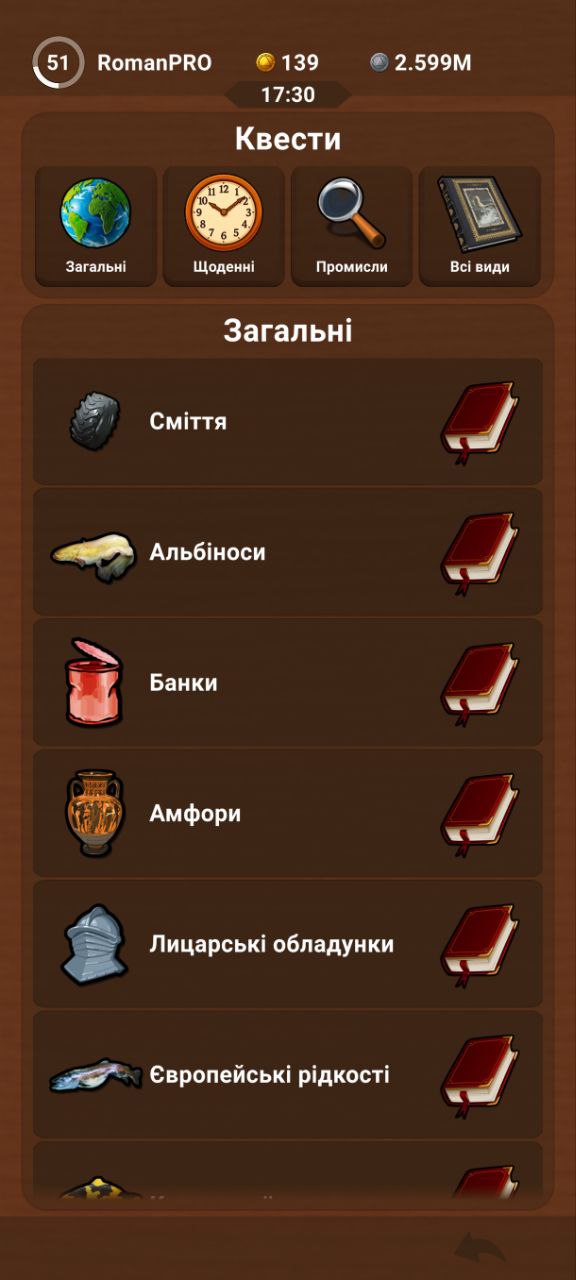Select the Амфори quest row
Image resolution: width=576 pixels, height=1280 pixels.
288,814
